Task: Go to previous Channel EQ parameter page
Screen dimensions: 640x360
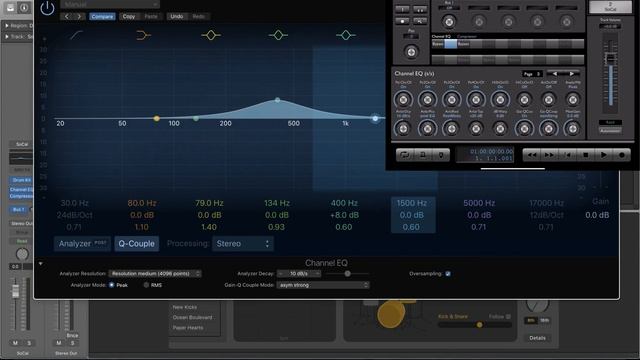Action: click(x=554, y=74)
